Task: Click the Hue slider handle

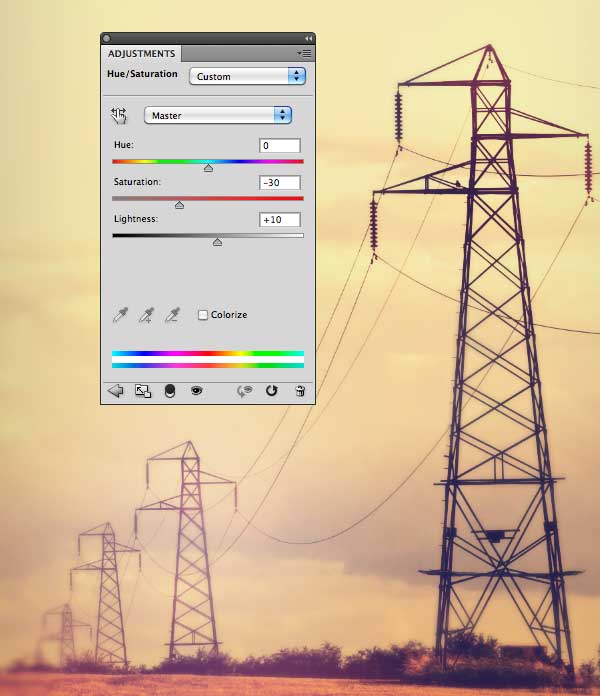Action: click(x=208, y=168)
